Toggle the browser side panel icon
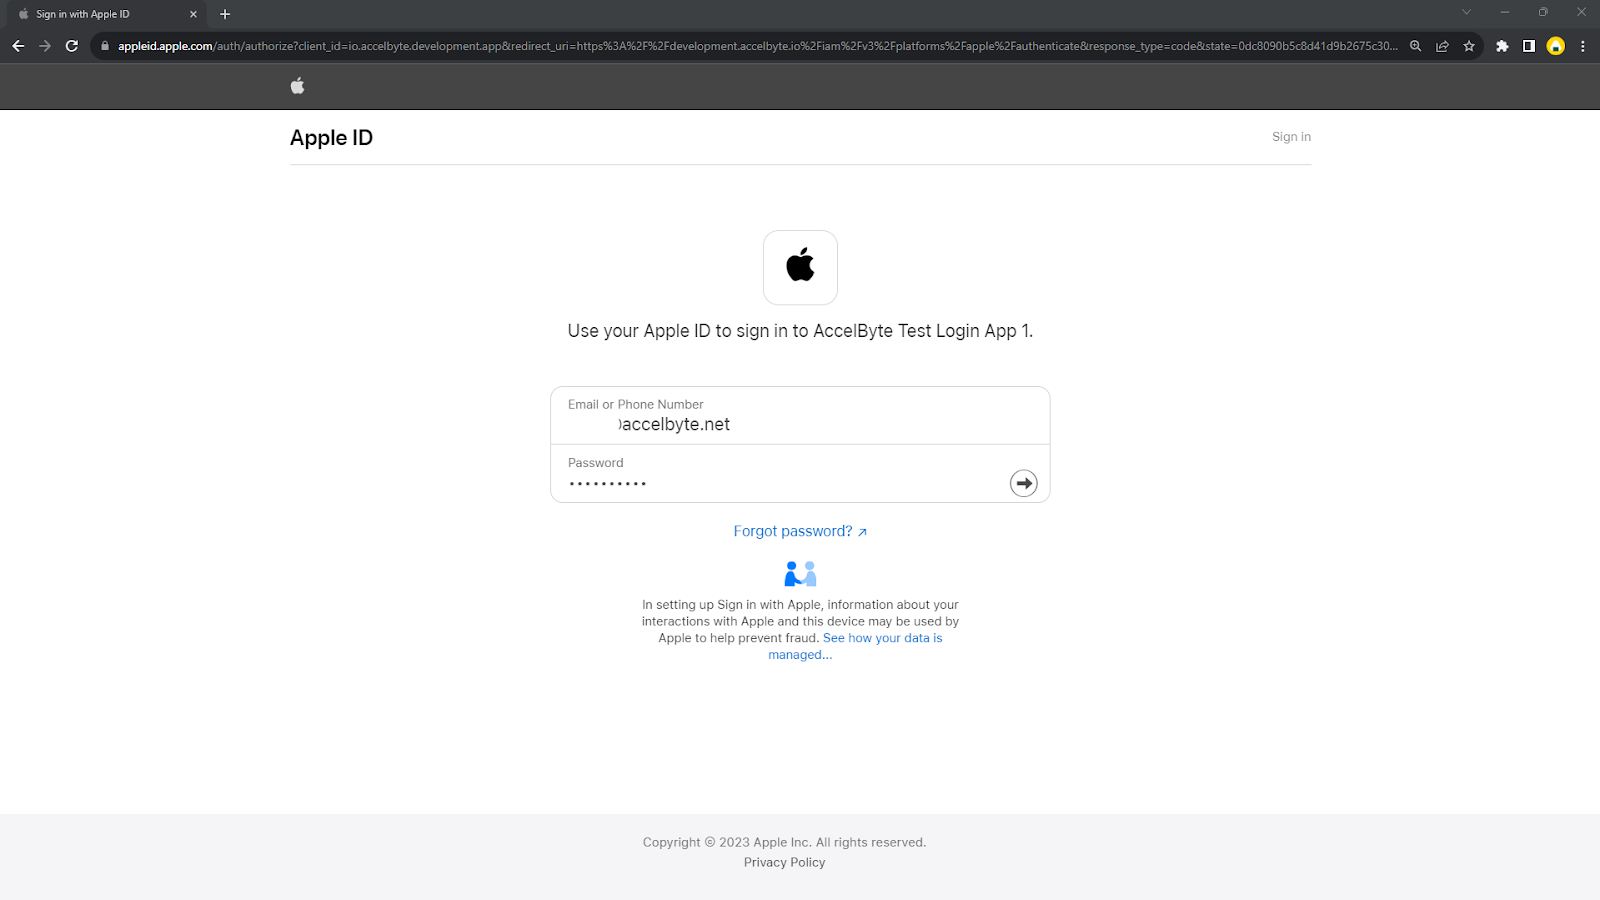Image resolution: width=1600 pixels, height=900 pixels. point(1529,46)
